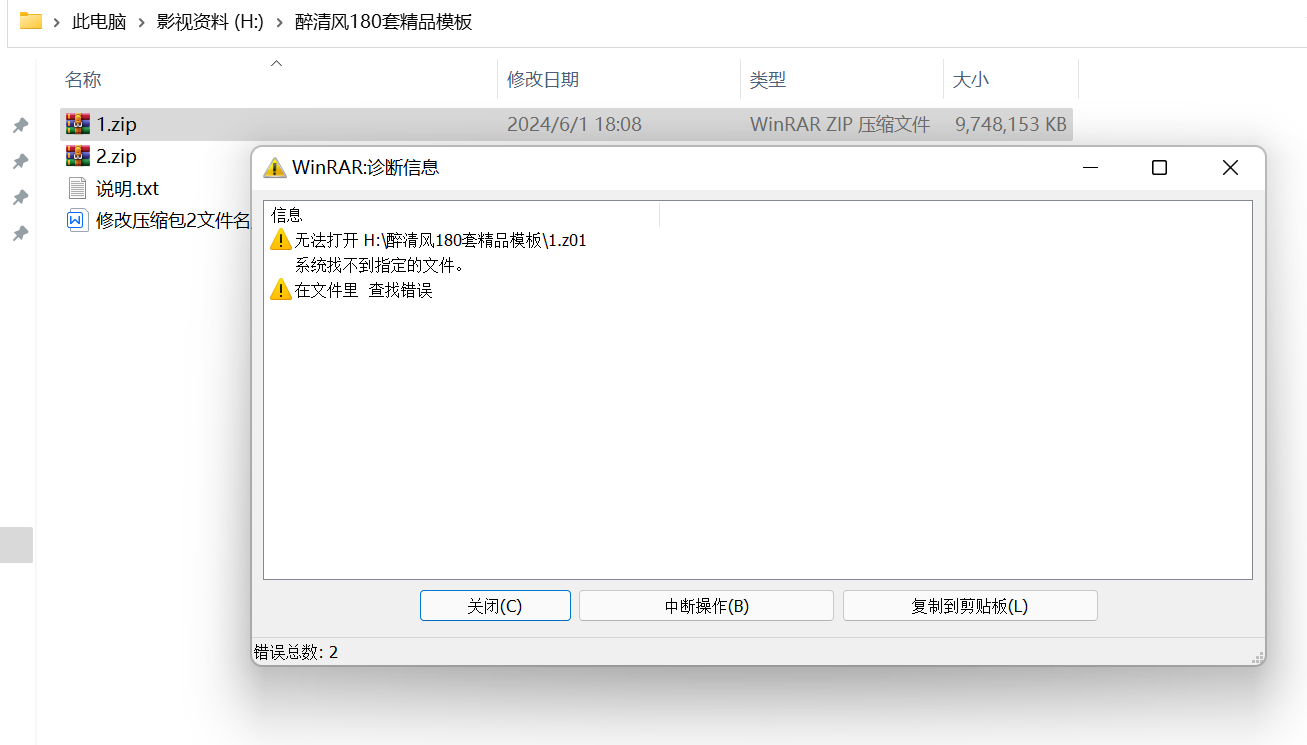The image size is (1307, 745).
Task: Maximize the WinRAR diagnostic window
Action: [1159, 167]
